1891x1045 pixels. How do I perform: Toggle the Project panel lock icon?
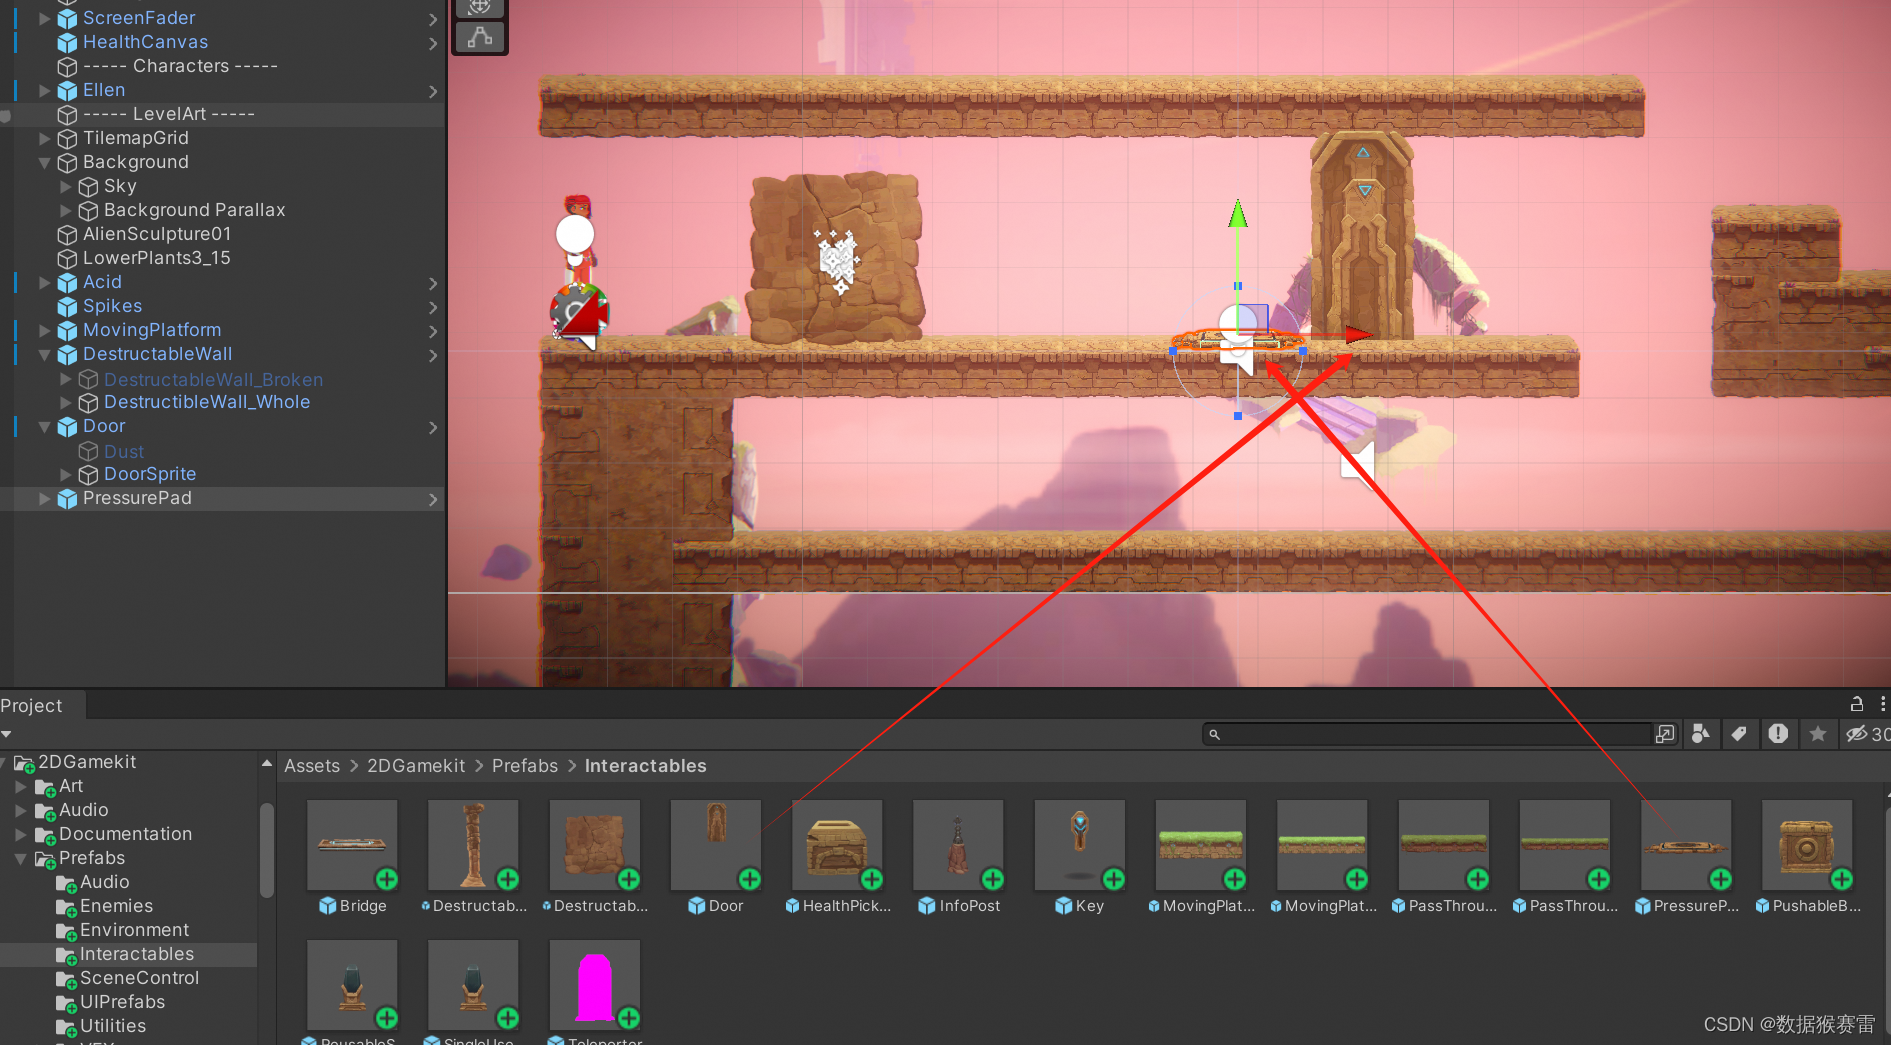(x=1856, y=704)
